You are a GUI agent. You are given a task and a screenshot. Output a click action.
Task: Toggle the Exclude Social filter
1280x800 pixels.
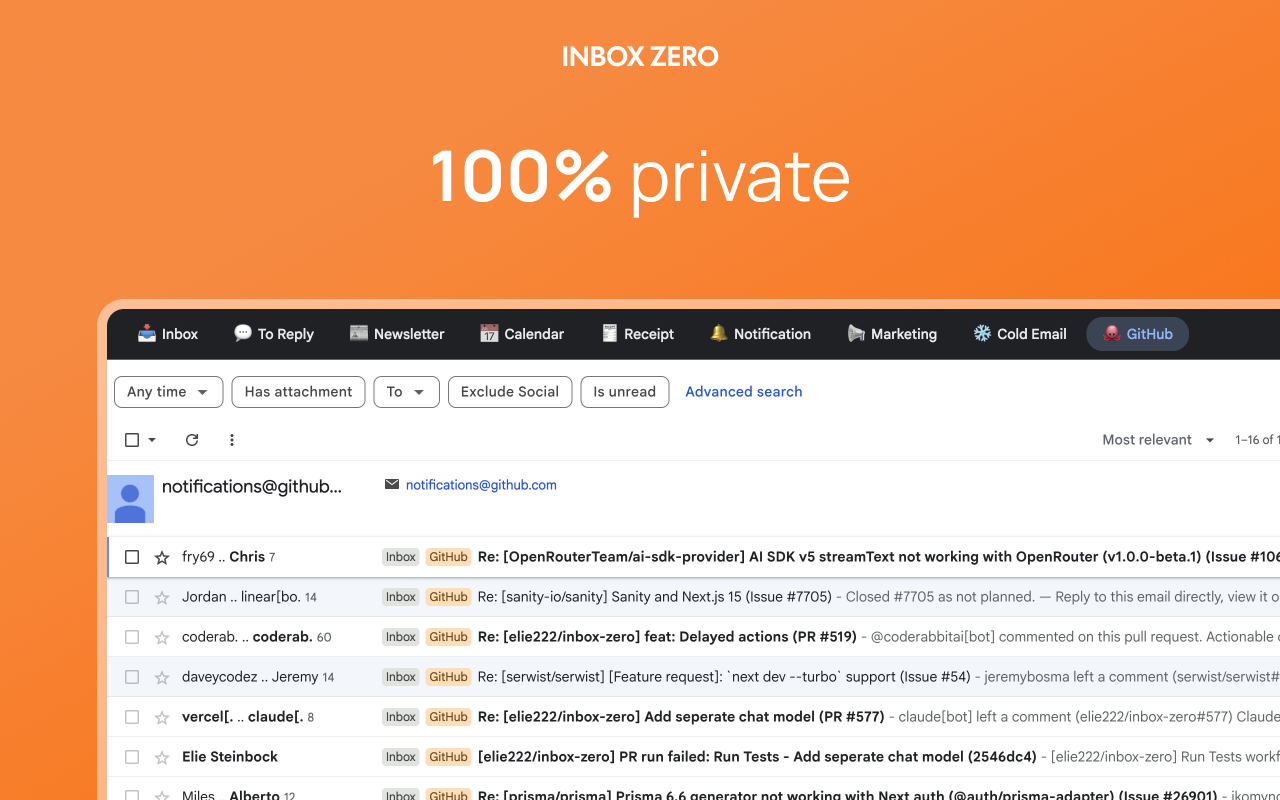click(x=510, y=392)
